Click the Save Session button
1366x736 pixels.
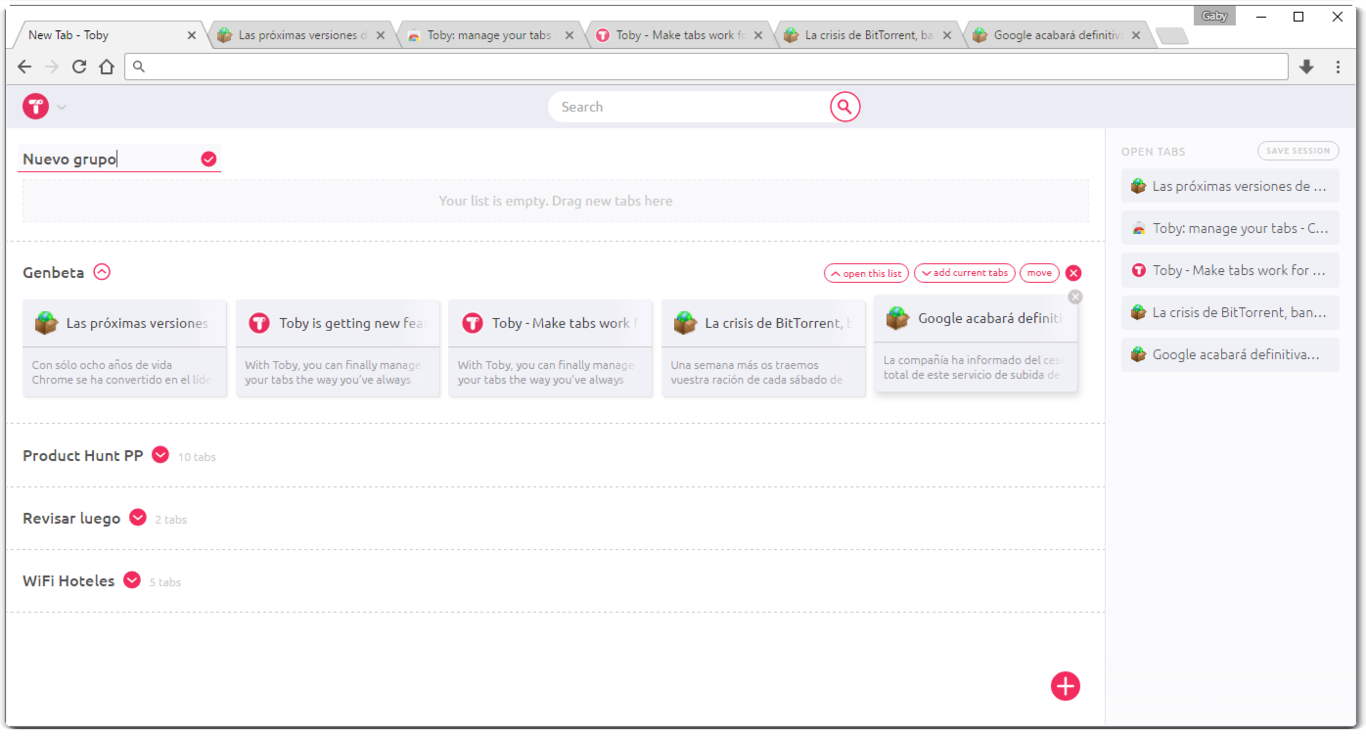point(1298,151)
